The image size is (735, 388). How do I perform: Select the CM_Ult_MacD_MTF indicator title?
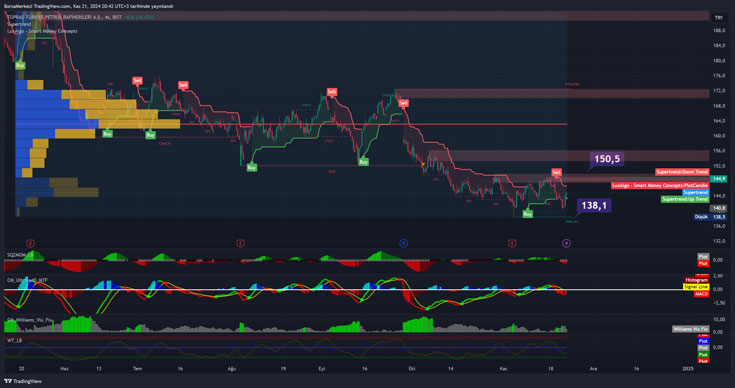coord(27,280)
